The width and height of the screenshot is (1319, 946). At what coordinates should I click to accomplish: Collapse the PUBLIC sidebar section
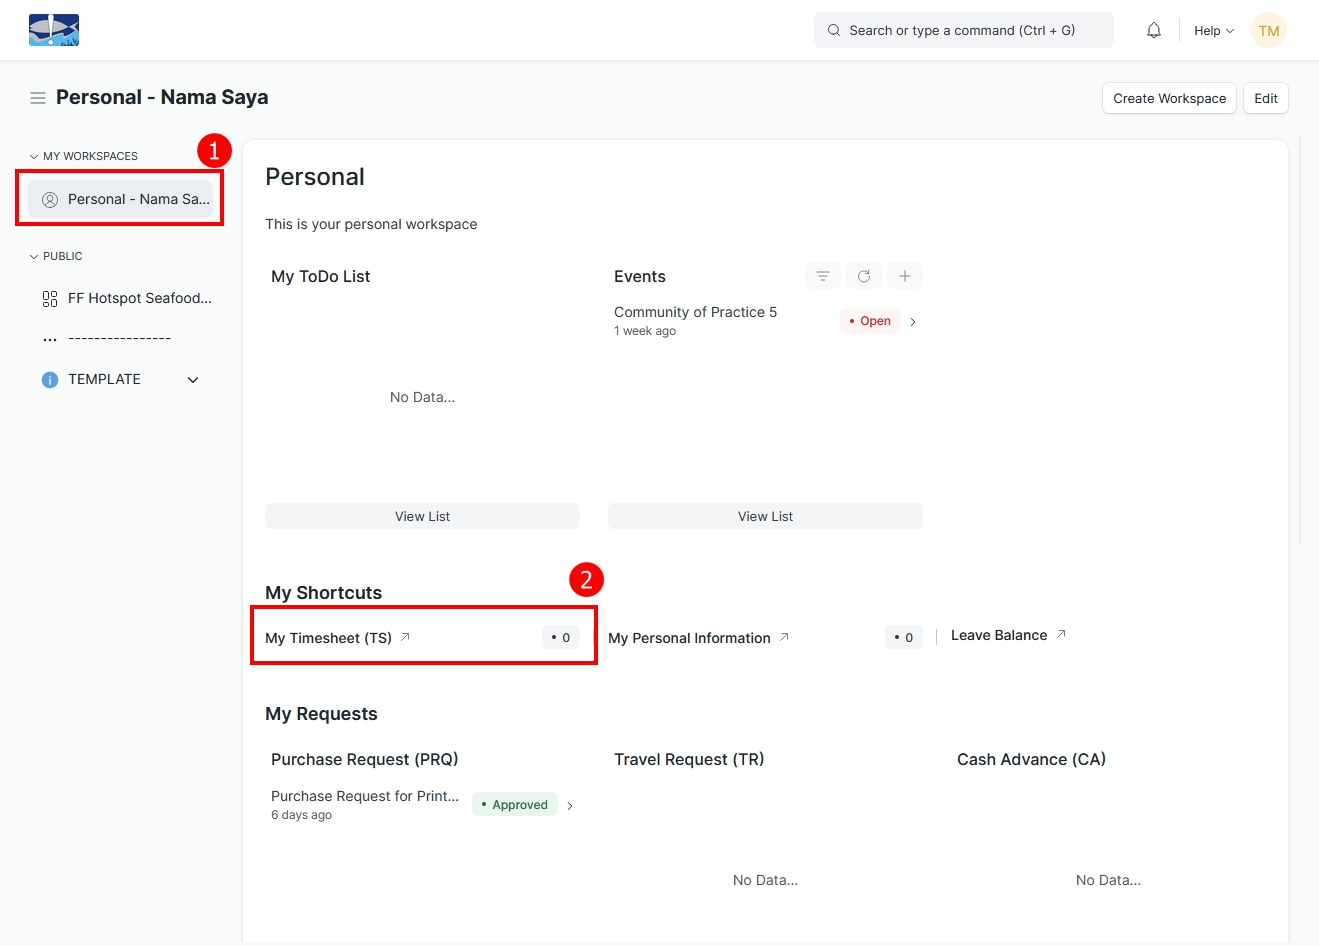pos(34,256)
